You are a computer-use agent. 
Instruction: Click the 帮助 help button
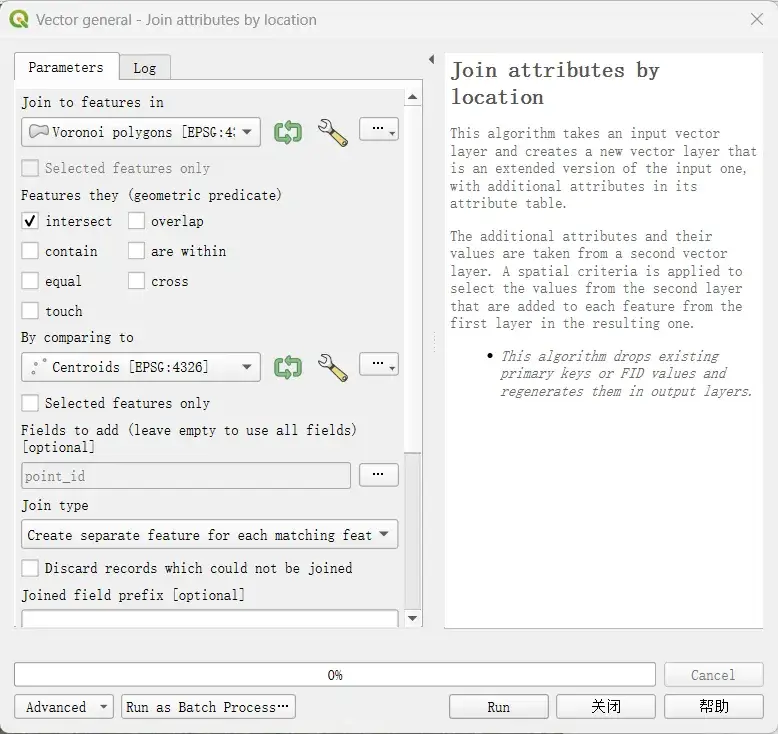(713, 707)
